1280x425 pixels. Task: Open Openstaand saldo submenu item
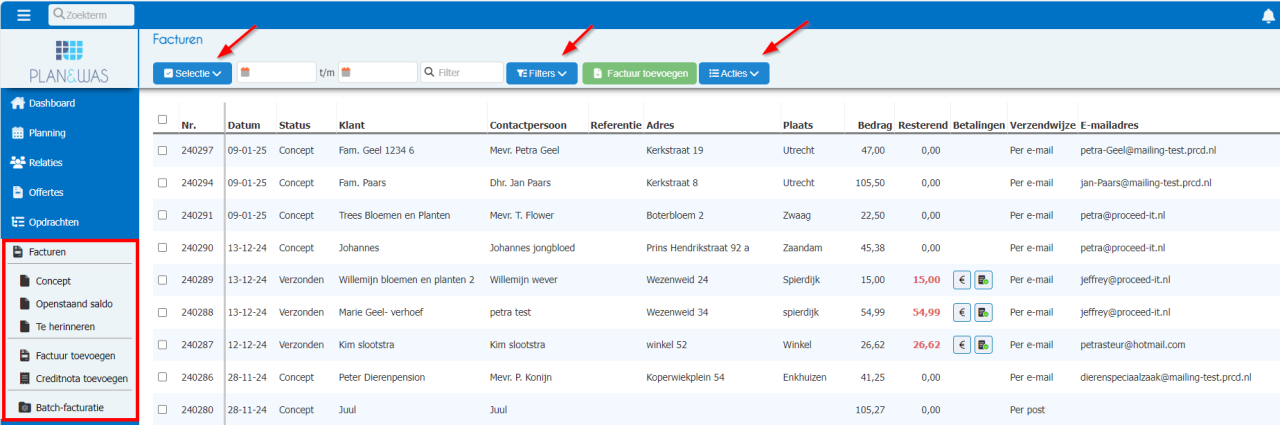click(74, 303)
